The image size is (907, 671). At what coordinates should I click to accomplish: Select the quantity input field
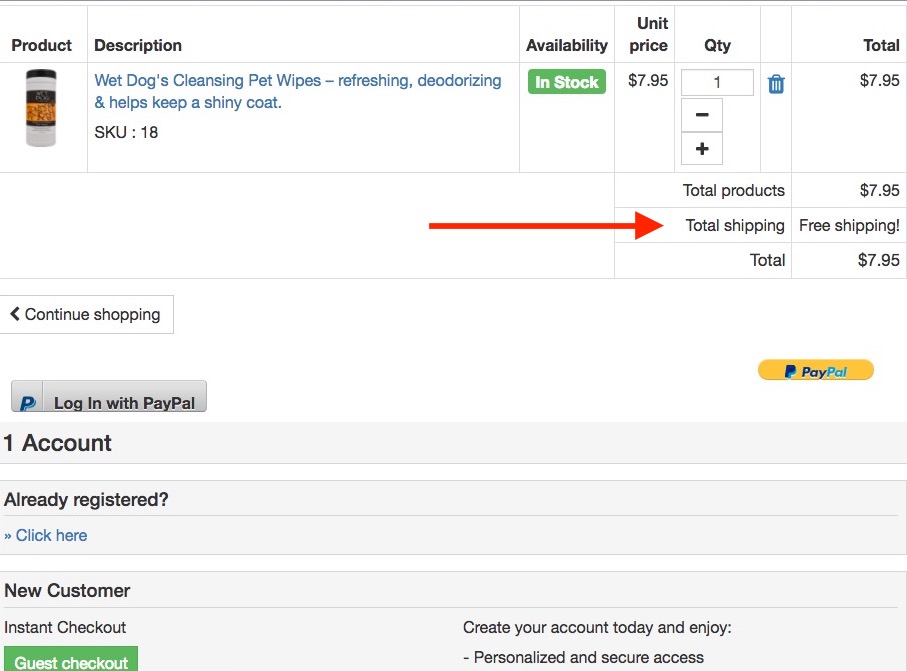coord(717,81)
